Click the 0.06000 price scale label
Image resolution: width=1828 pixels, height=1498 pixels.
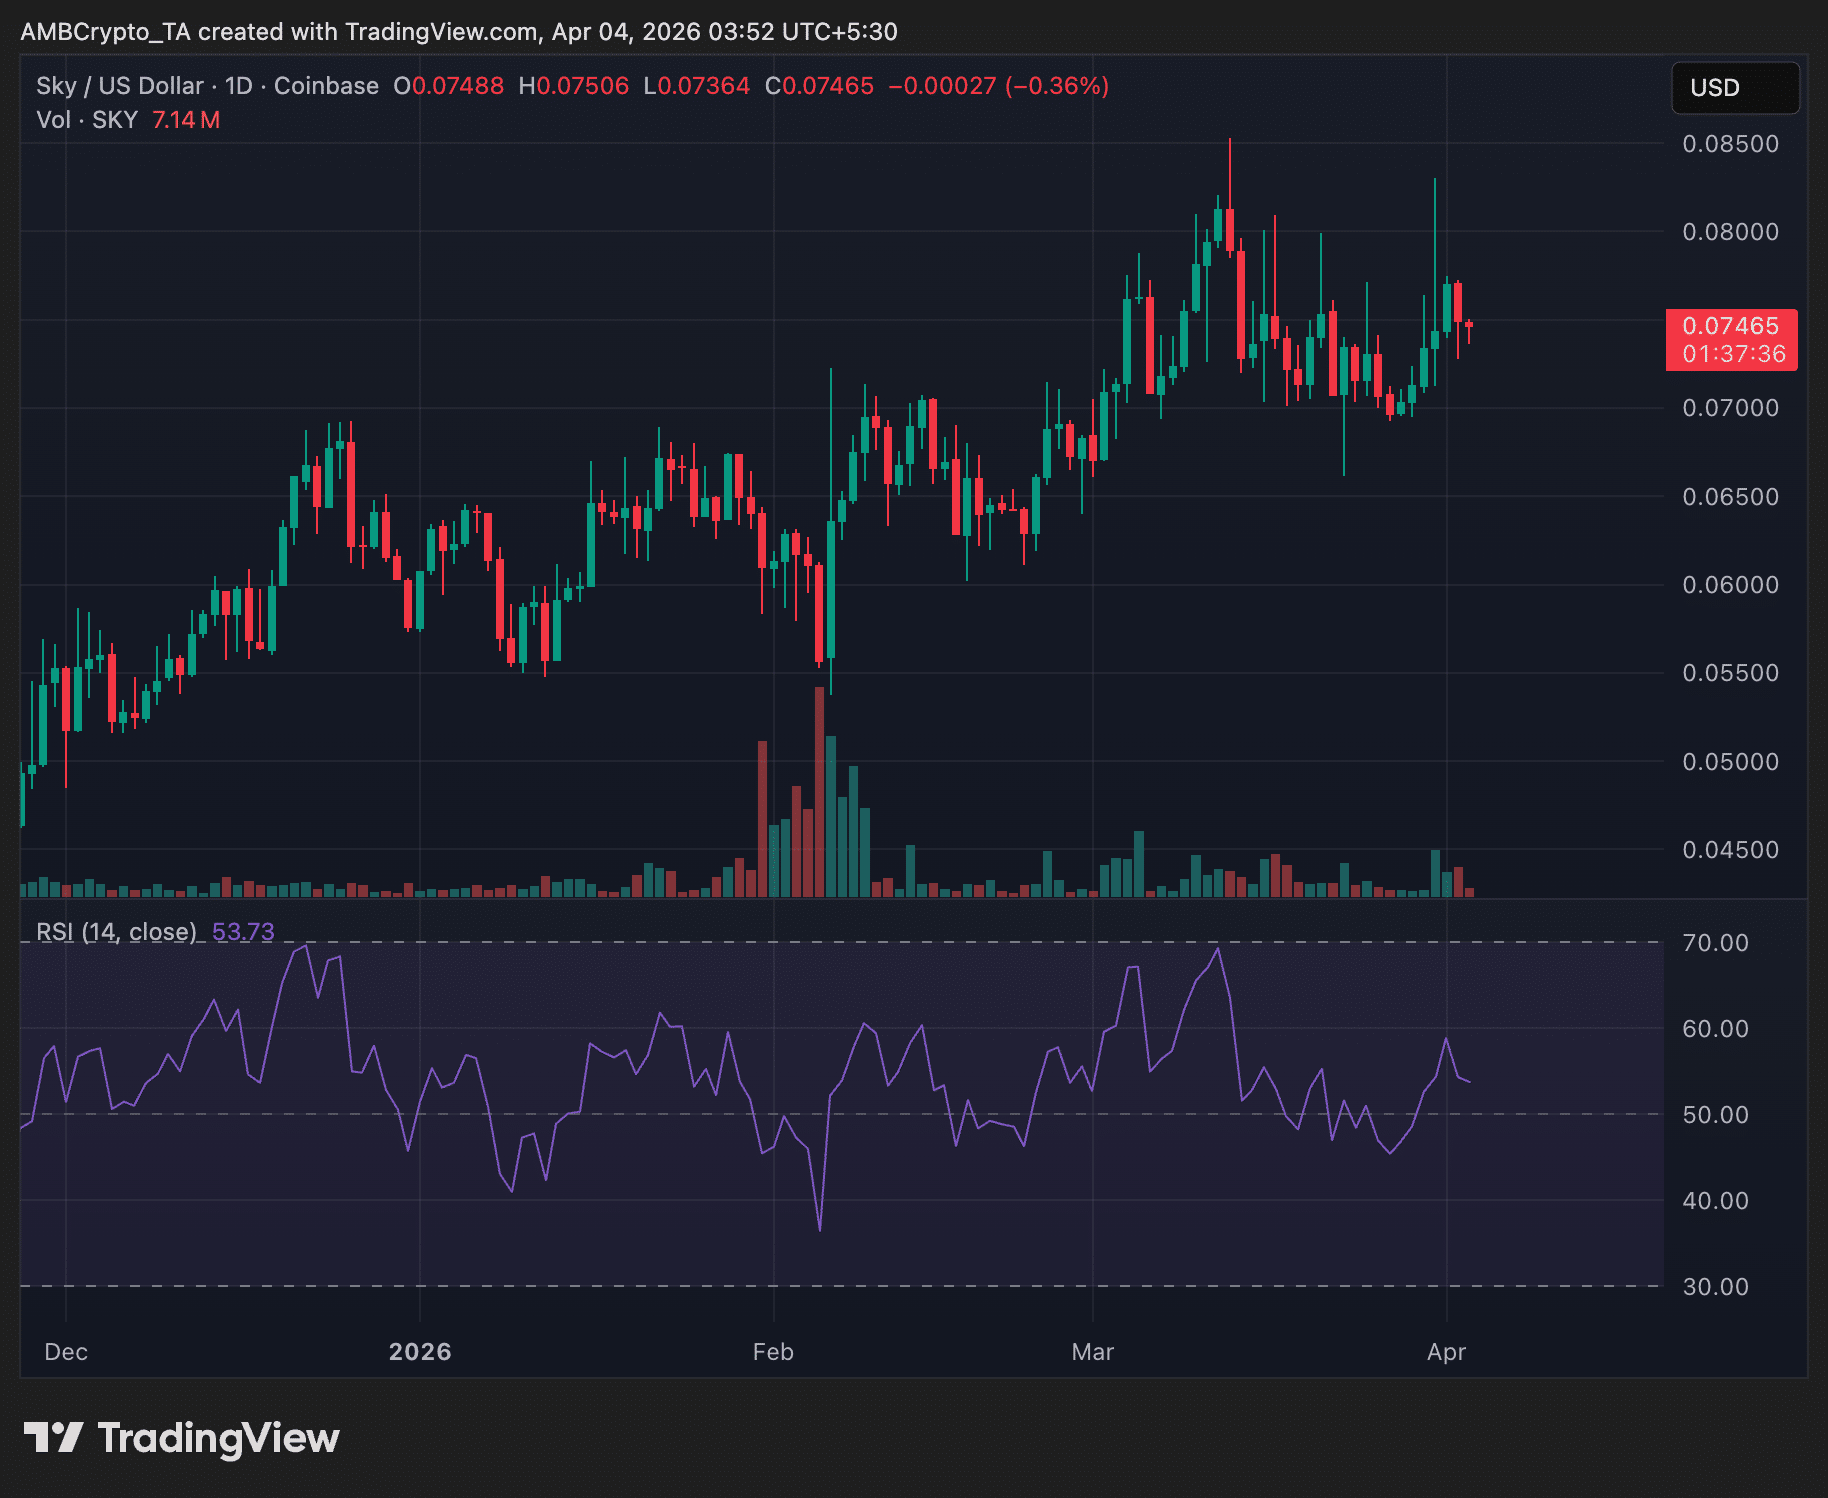1730,585
